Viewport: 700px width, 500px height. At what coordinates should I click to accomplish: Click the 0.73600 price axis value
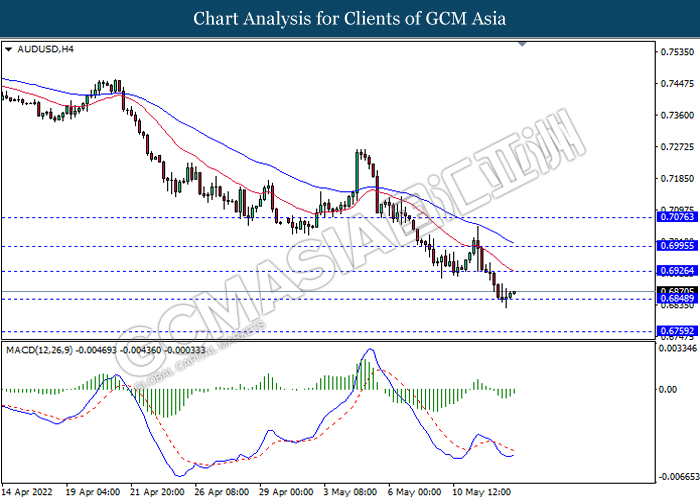[677, 115]
